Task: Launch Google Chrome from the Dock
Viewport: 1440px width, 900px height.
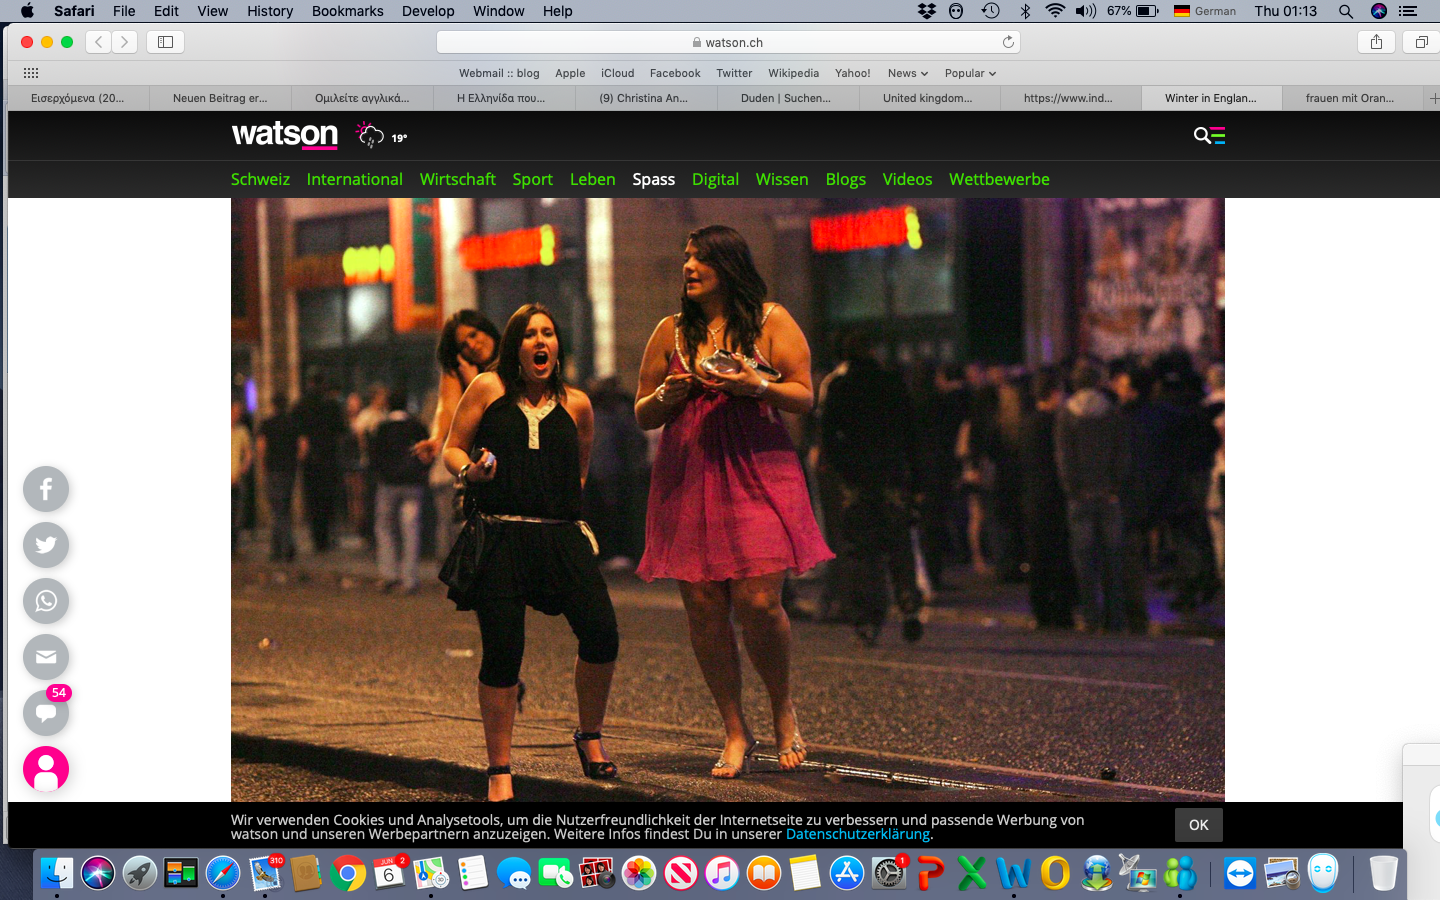Action: [348, 873]
